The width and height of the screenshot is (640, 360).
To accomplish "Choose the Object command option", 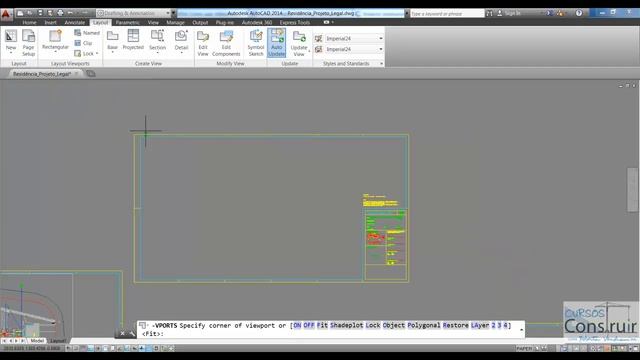I will 393,325.
